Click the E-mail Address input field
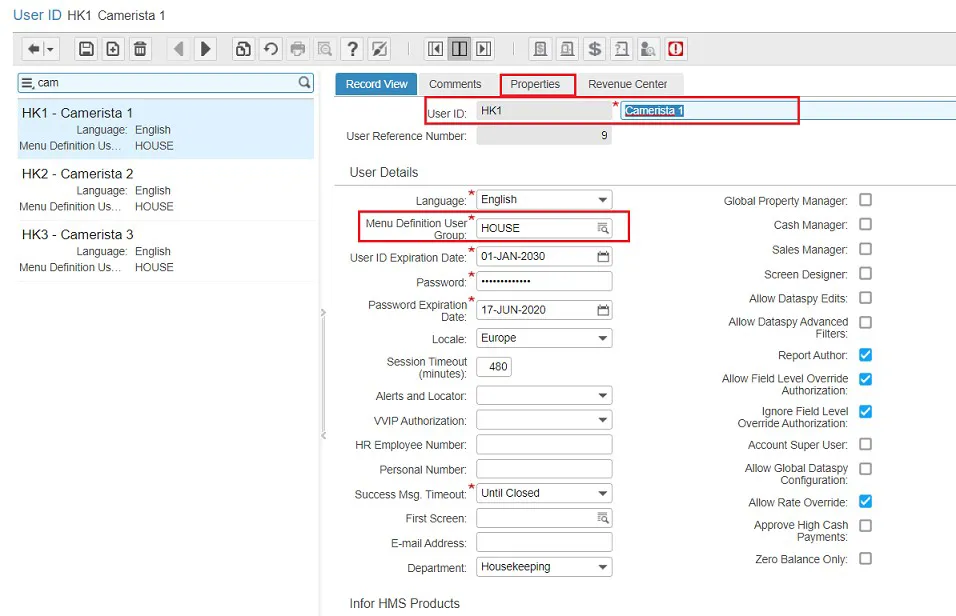 [544, 542]
